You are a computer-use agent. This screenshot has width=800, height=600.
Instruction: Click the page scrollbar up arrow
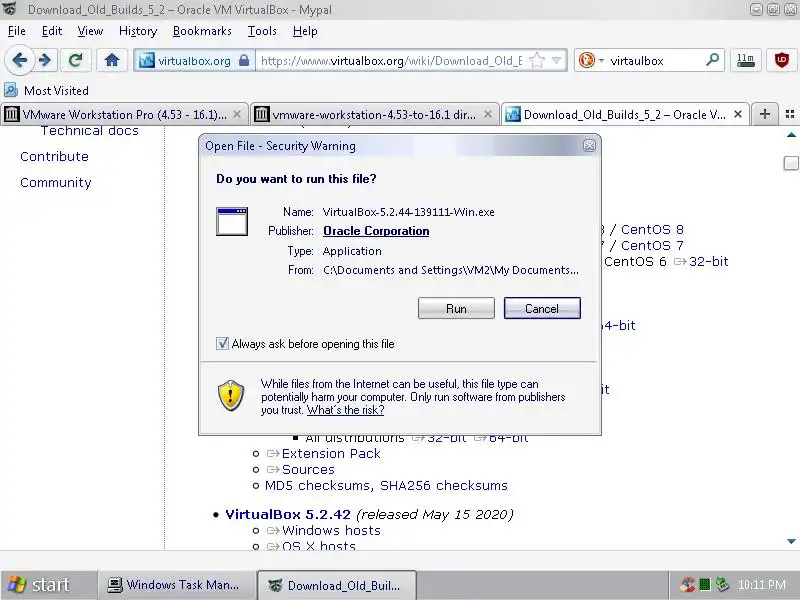pos(791,135)
